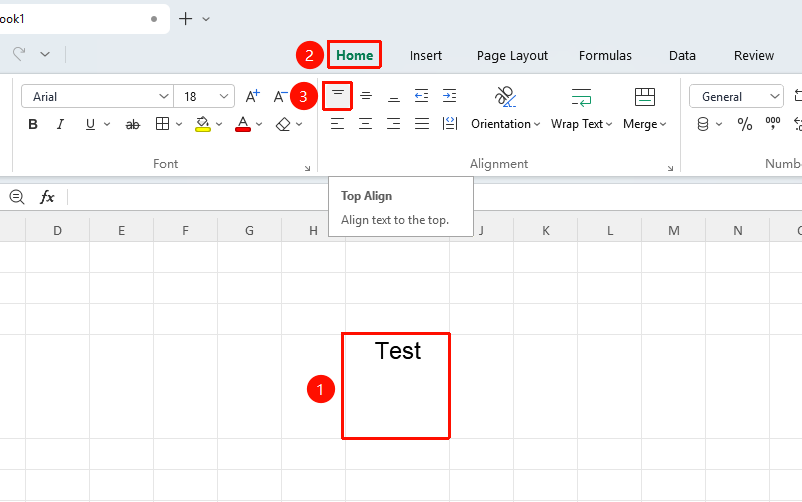This screenshot has width=802, height=502.
Task: Increase font size with A+ icon
Action: (253, 96)
